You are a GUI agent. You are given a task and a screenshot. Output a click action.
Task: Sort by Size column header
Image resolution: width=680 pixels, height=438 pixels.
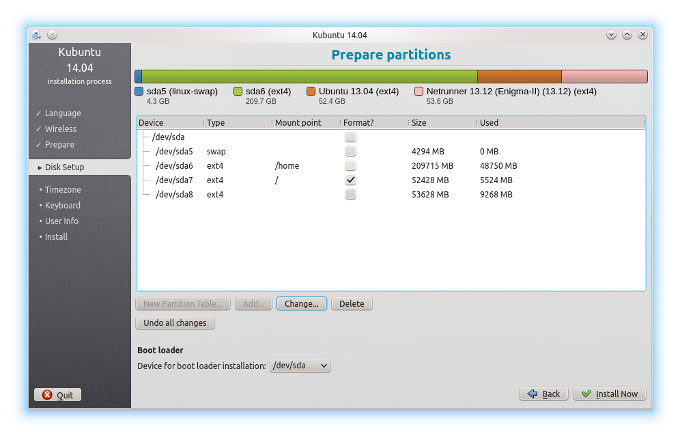click(x=441, y=123)
